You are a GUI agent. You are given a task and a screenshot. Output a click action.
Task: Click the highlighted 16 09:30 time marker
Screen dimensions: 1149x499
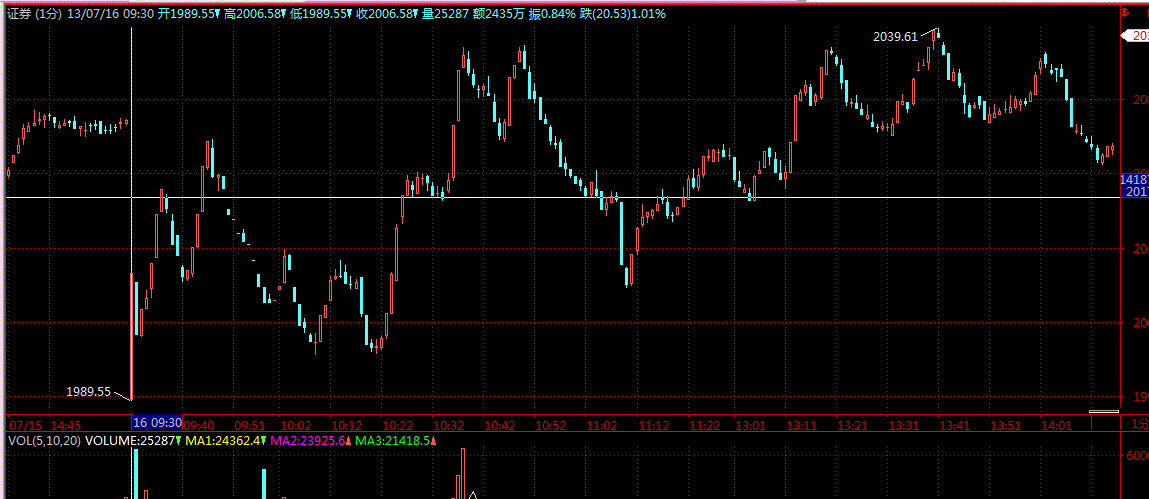(x=158, y=424)
